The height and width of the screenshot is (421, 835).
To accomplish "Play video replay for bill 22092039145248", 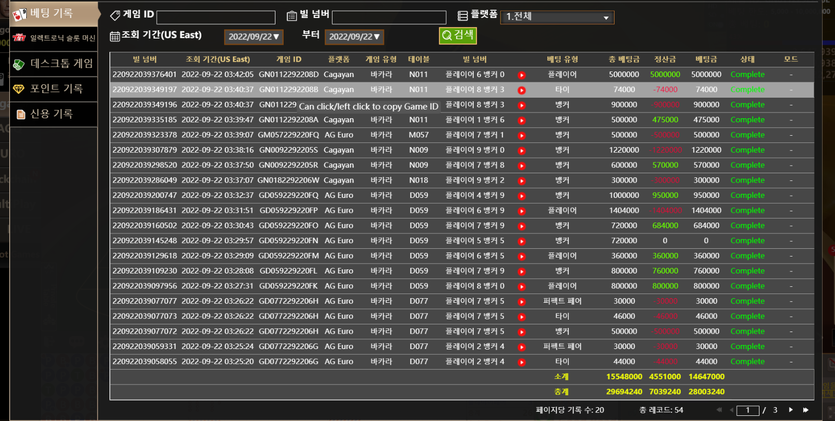I will pyautogui.click(x=521, y=241).
